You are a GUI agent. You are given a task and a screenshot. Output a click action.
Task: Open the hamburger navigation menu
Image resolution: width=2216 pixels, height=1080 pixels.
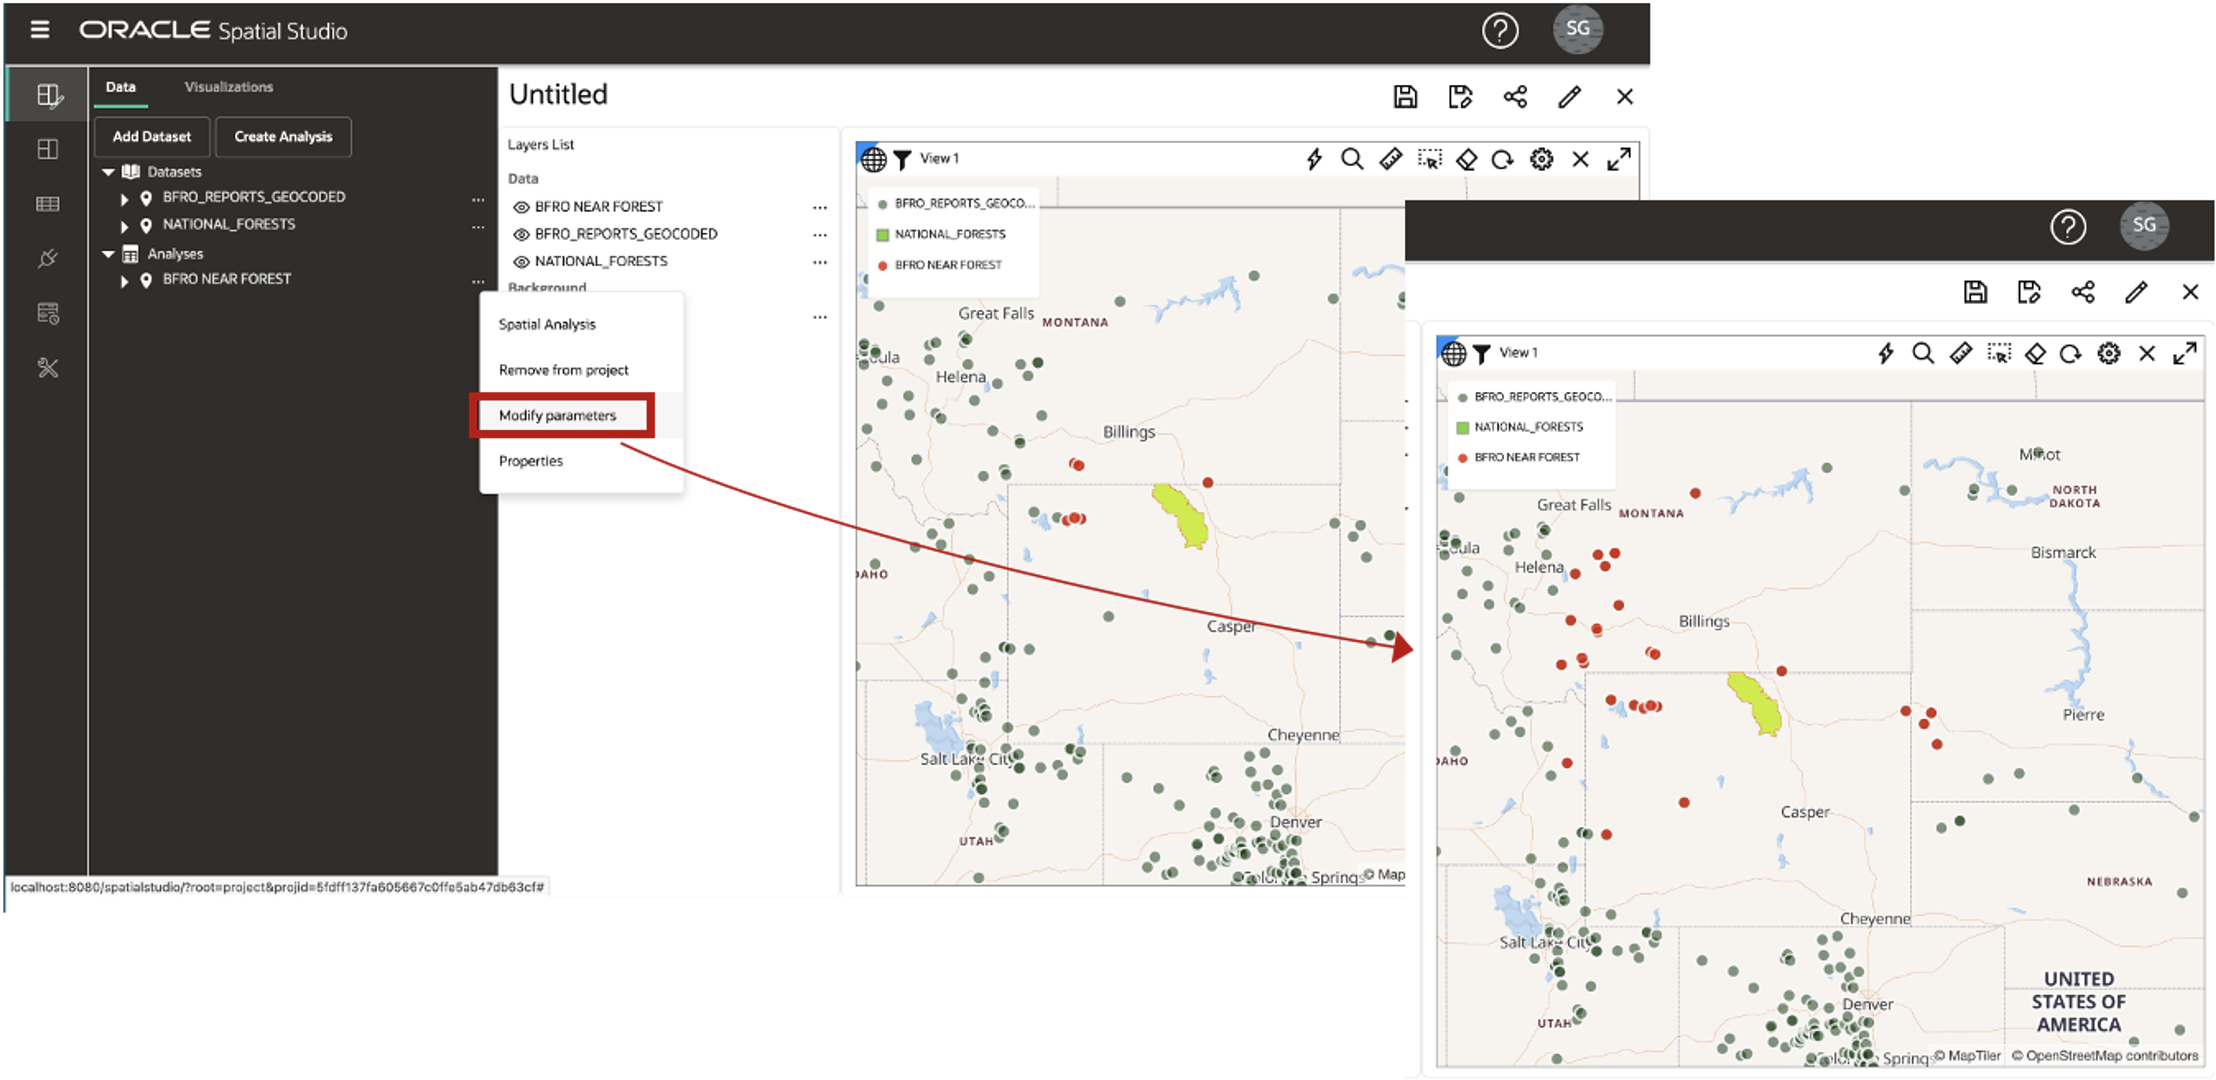[40, 30]
